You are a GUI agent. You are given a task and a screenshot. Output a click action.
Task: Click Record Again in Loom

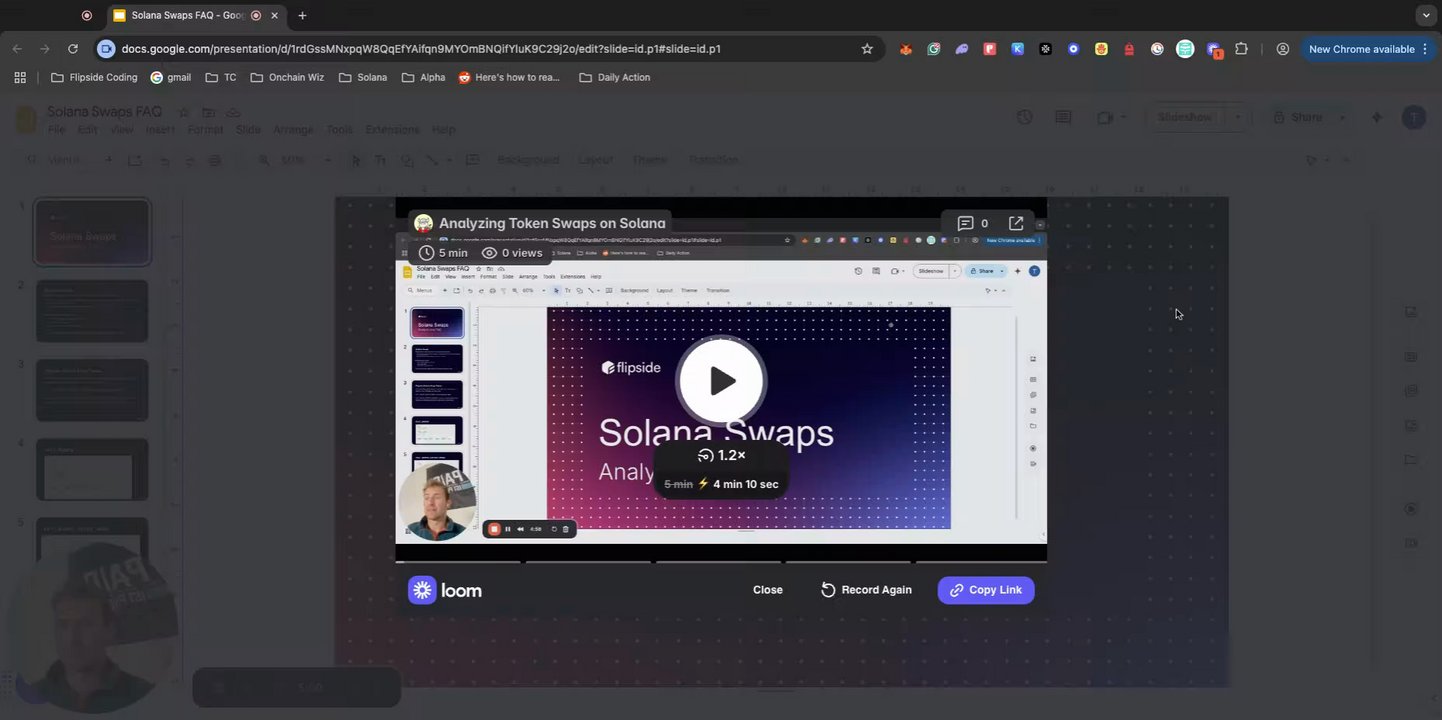pyautogui.click(x=866, y=590)
